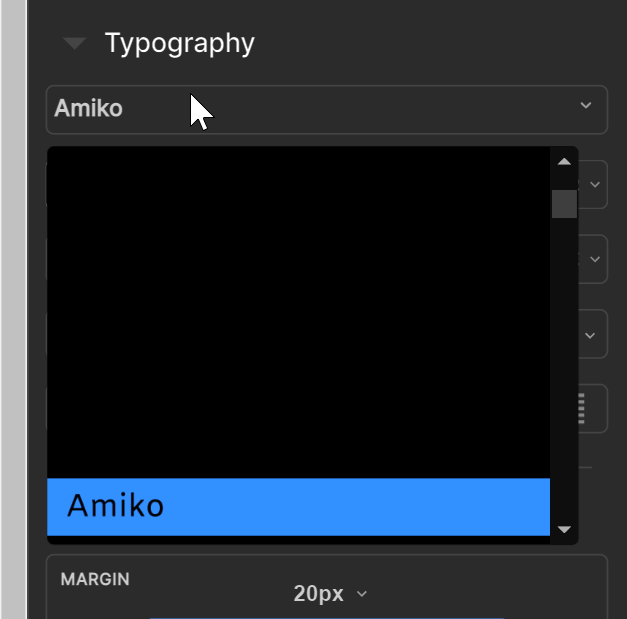627x619 pixels.
Task: Click the font list scroll-up arrow
Action: 564,161
